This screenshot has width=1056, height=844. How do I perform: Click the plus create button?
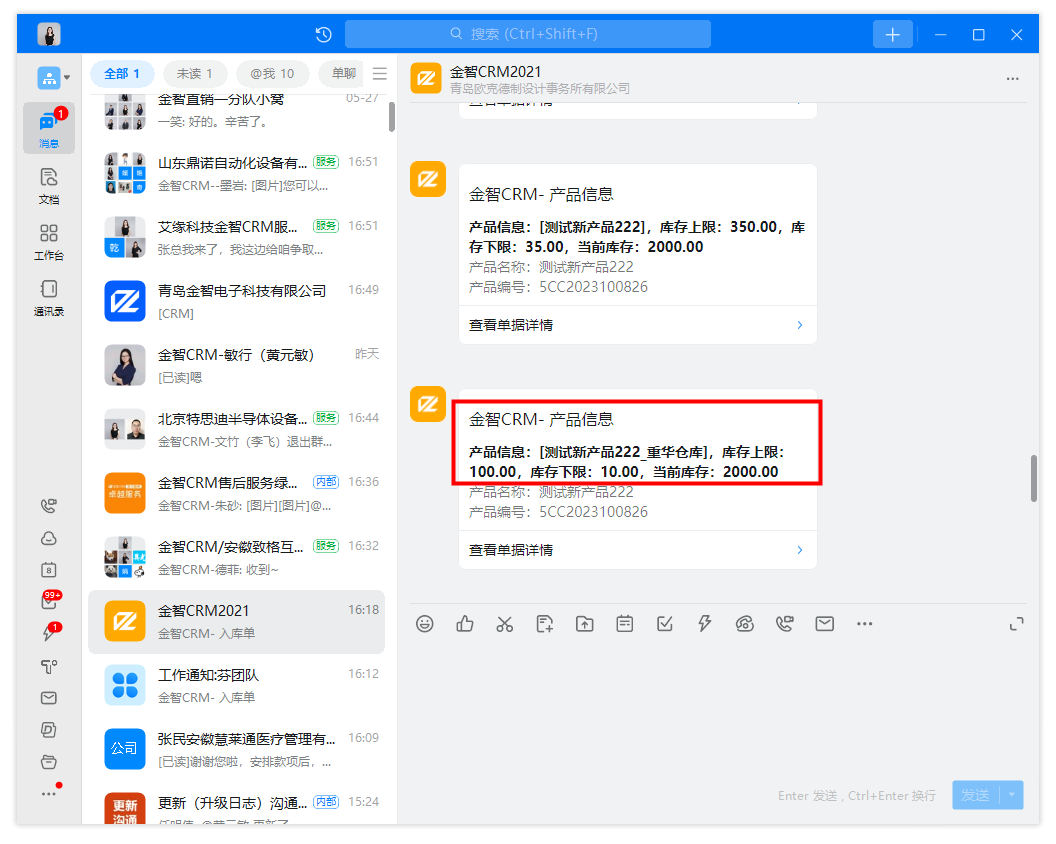coord(892,34)
